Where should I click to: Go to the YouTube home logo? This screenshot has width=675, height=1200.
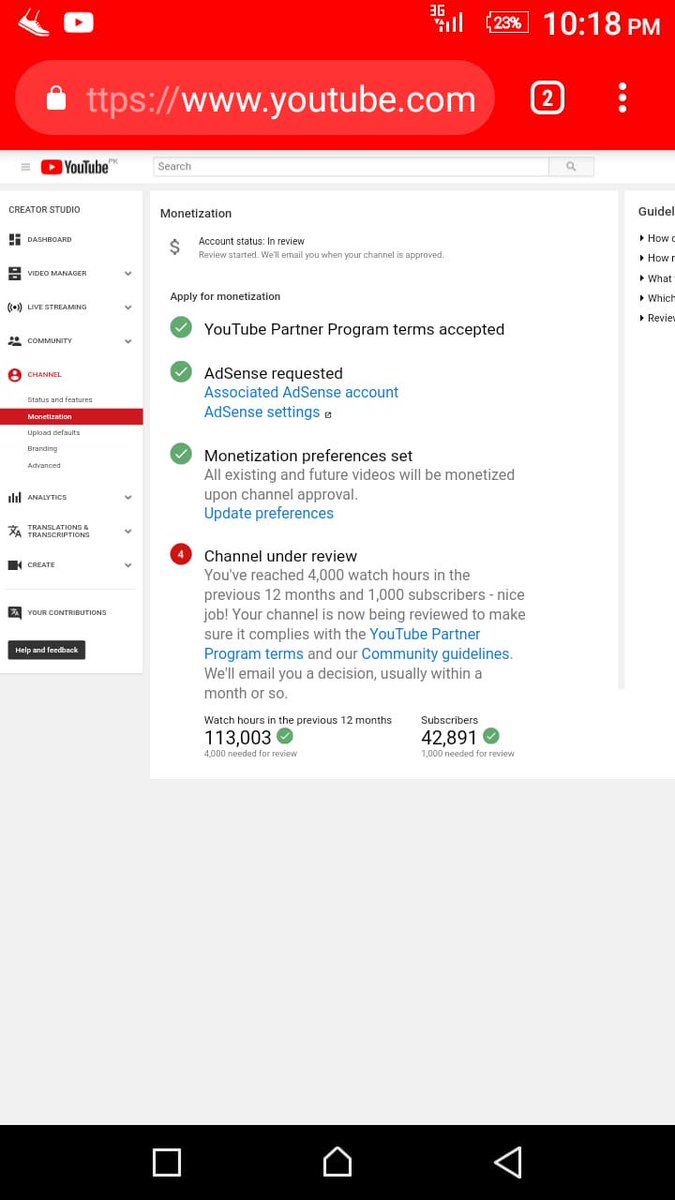click(75, 167)
